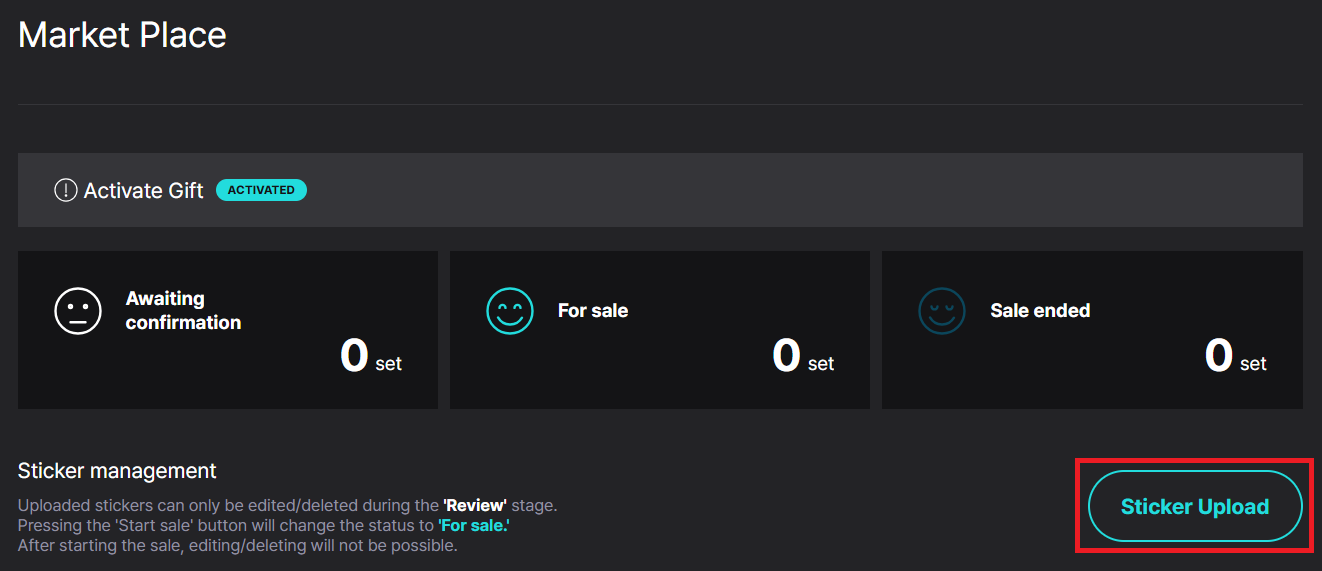The image size is (1322, 571).
Task: Click the For sale 0 set count
Action: pos(803,356)
